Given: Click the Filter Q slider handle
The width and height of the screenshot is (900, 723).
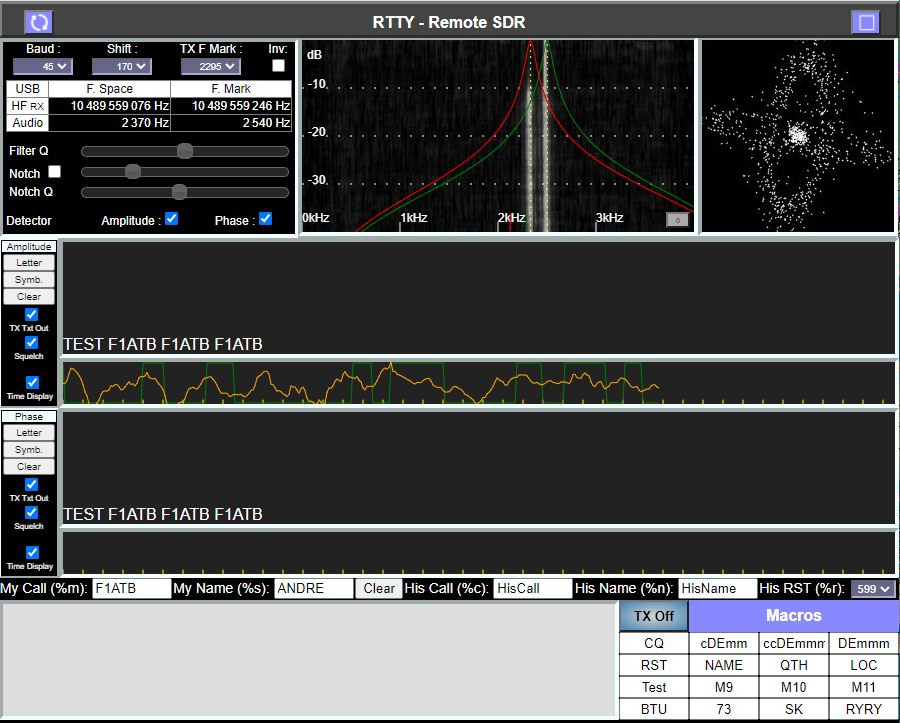Looking at the screenshot, I should pos(185,151).
